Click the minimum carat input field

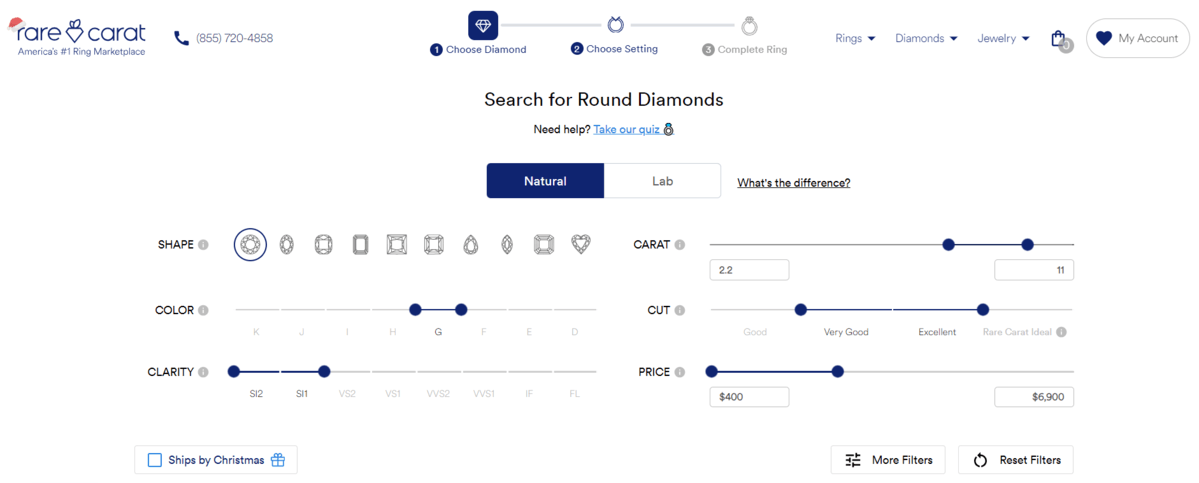click(x=749, y=270)
